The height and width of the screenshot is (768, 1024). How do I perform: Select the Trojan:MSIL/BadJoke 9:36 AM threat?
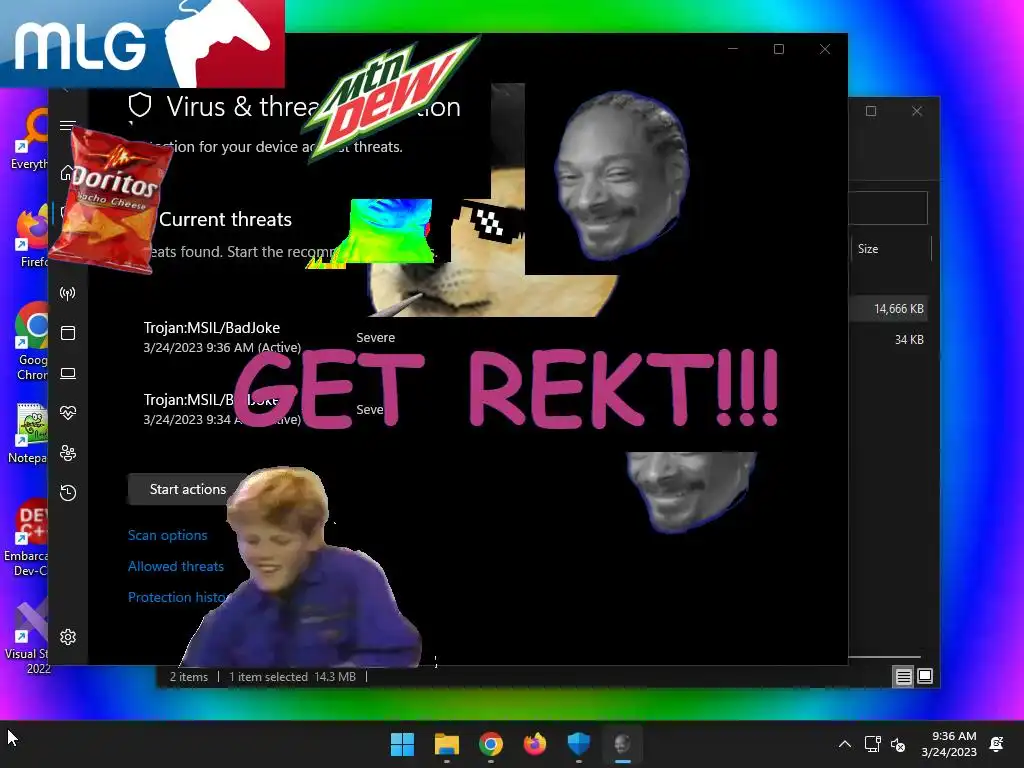[x=222, y=337]
